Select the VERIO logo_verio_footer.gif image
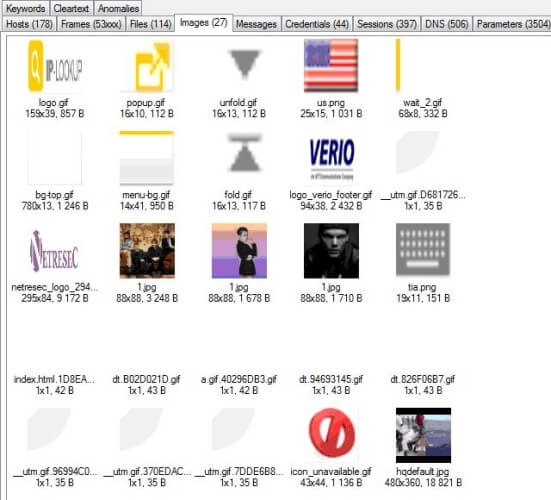Image resolution: width=551 pixels, height=500 pixels. coord(332,158)
